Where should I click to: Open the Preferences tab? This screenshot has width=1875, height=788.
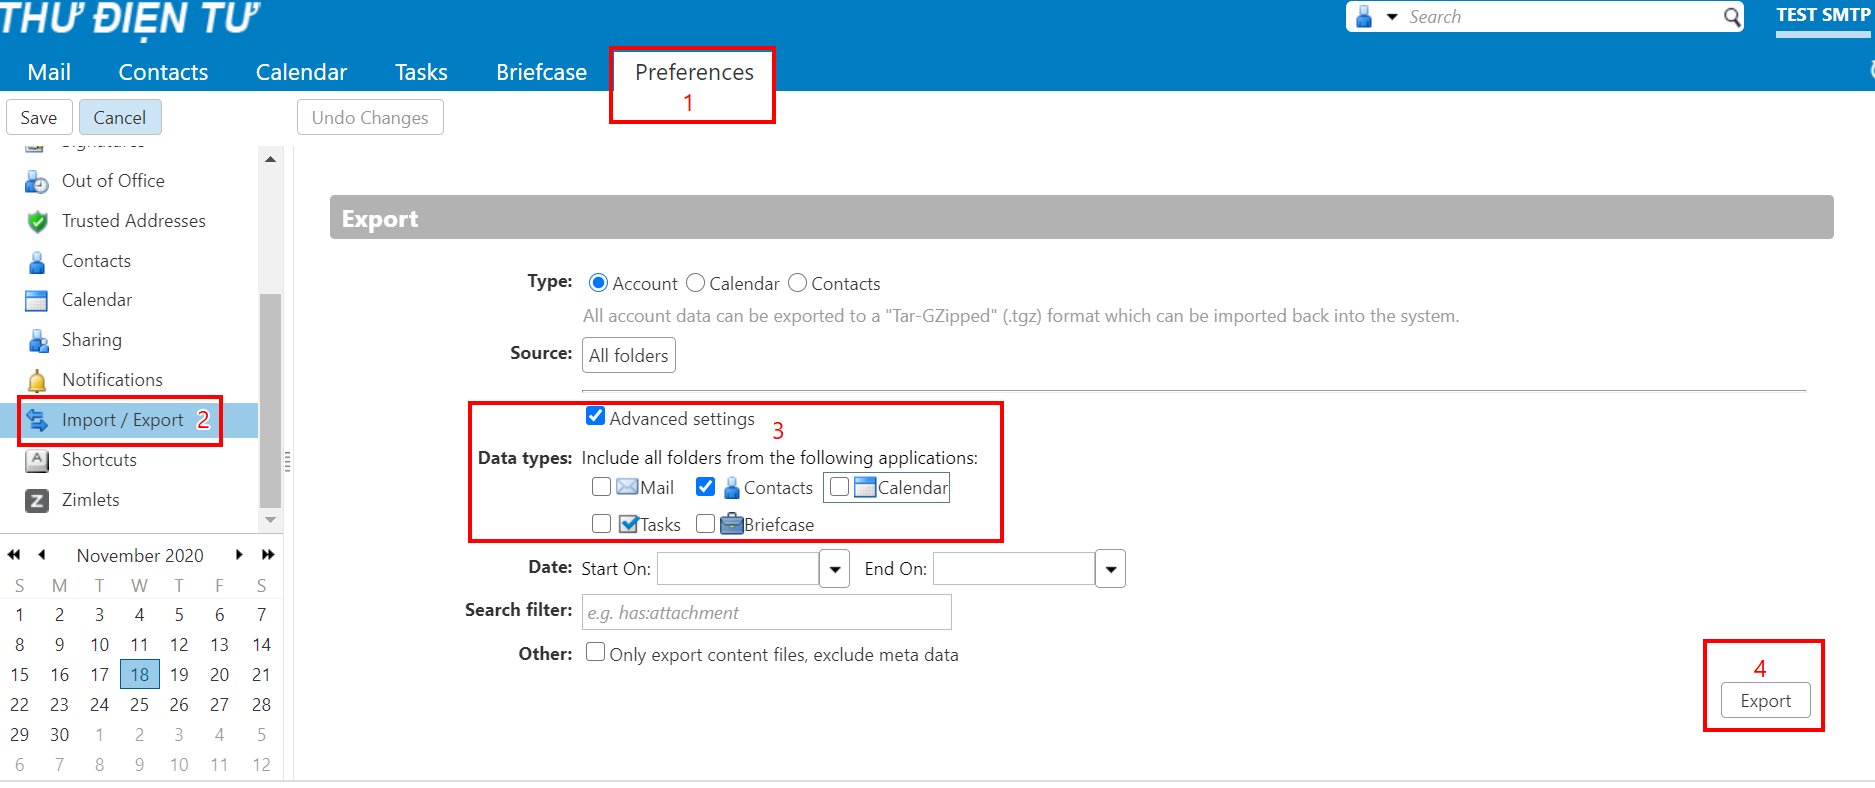(x=694, y=72)
